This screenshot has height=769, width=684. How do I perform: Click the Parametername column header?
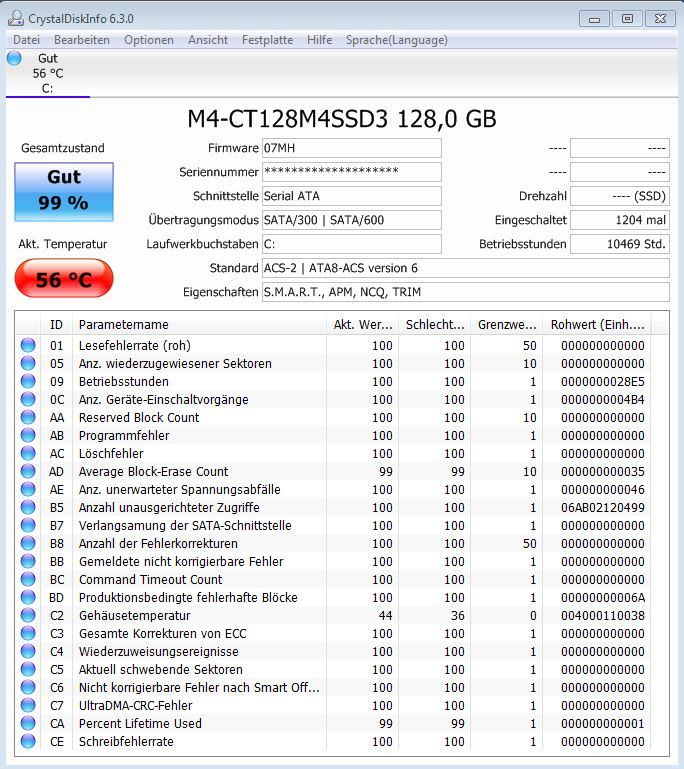(x=199, y=325)
